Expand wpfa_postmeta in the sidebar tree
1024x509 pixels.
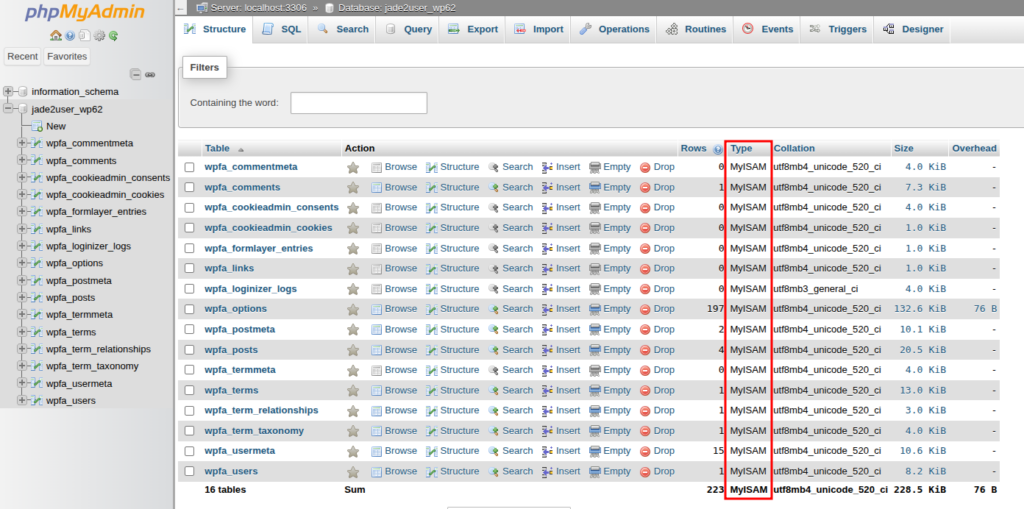pos(22,280)
